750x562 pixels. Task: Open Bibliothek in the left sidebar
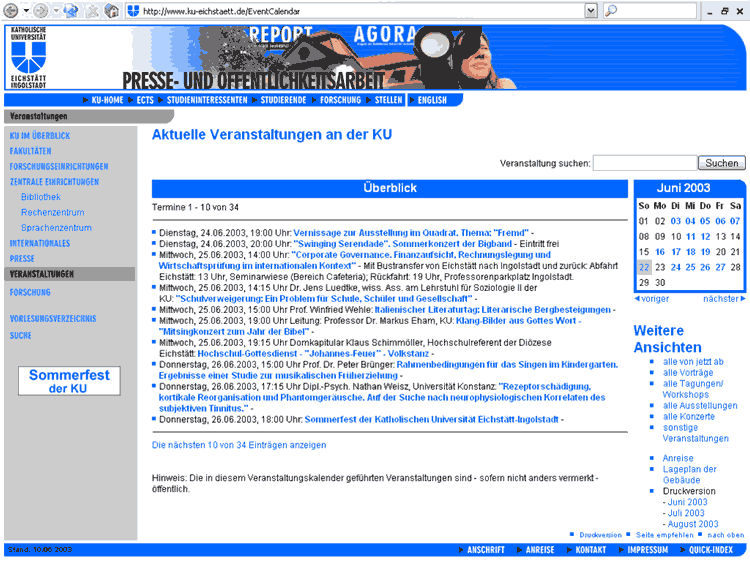click(40, 197)
